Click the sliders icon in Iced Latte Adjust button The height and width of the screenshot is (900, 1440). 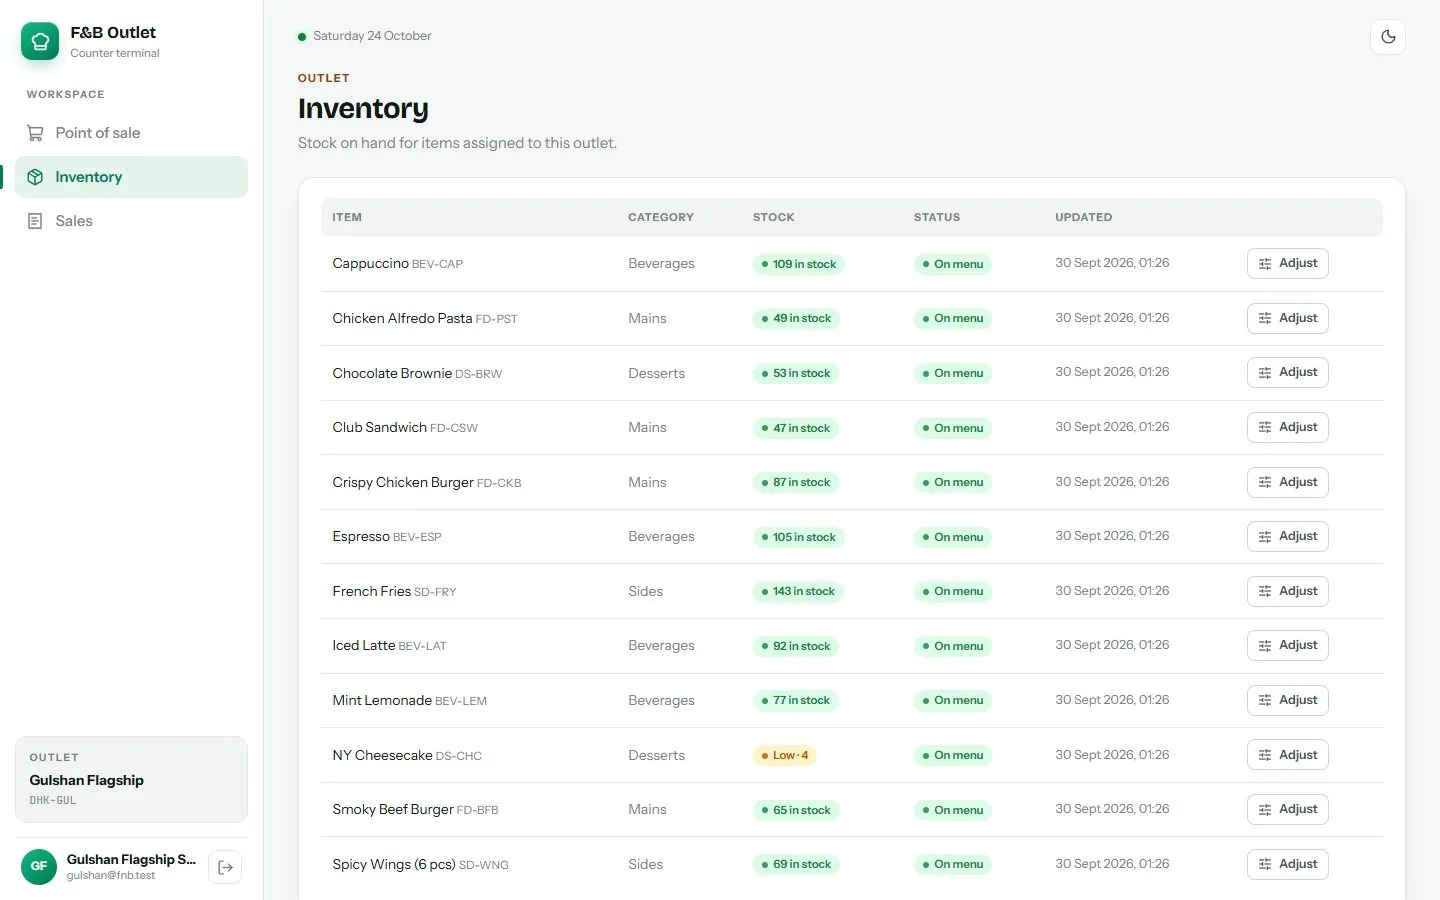tap(1265, 646)
